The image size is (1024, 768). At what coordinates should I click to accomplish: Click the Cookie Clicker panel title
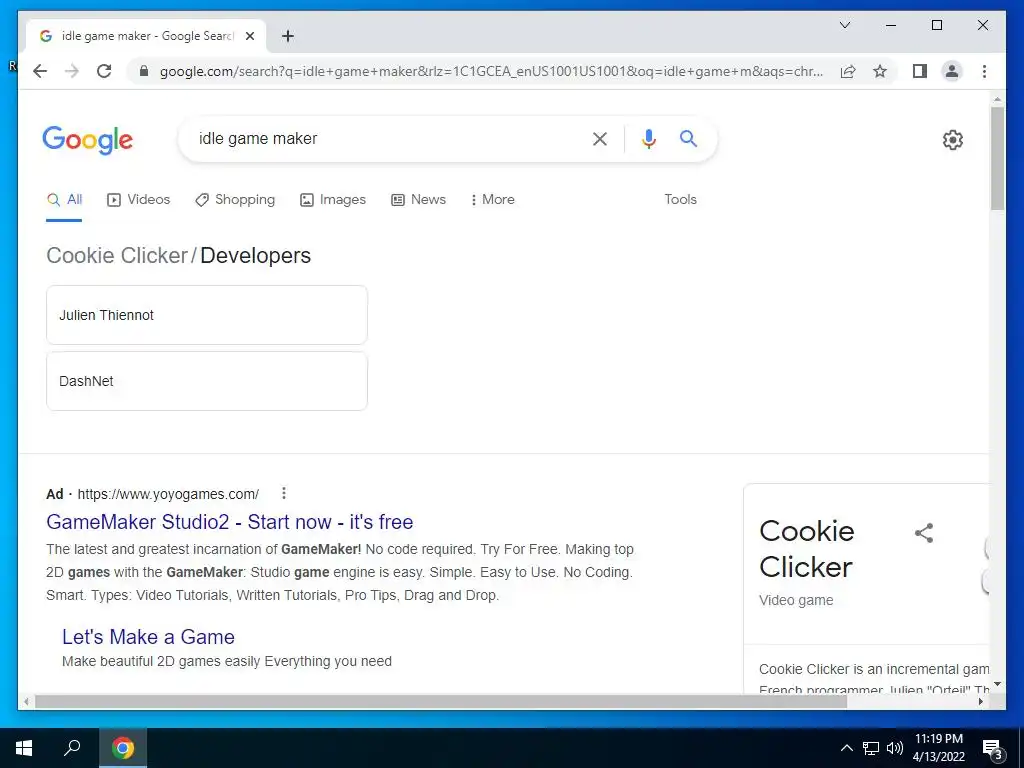[807, 549]
